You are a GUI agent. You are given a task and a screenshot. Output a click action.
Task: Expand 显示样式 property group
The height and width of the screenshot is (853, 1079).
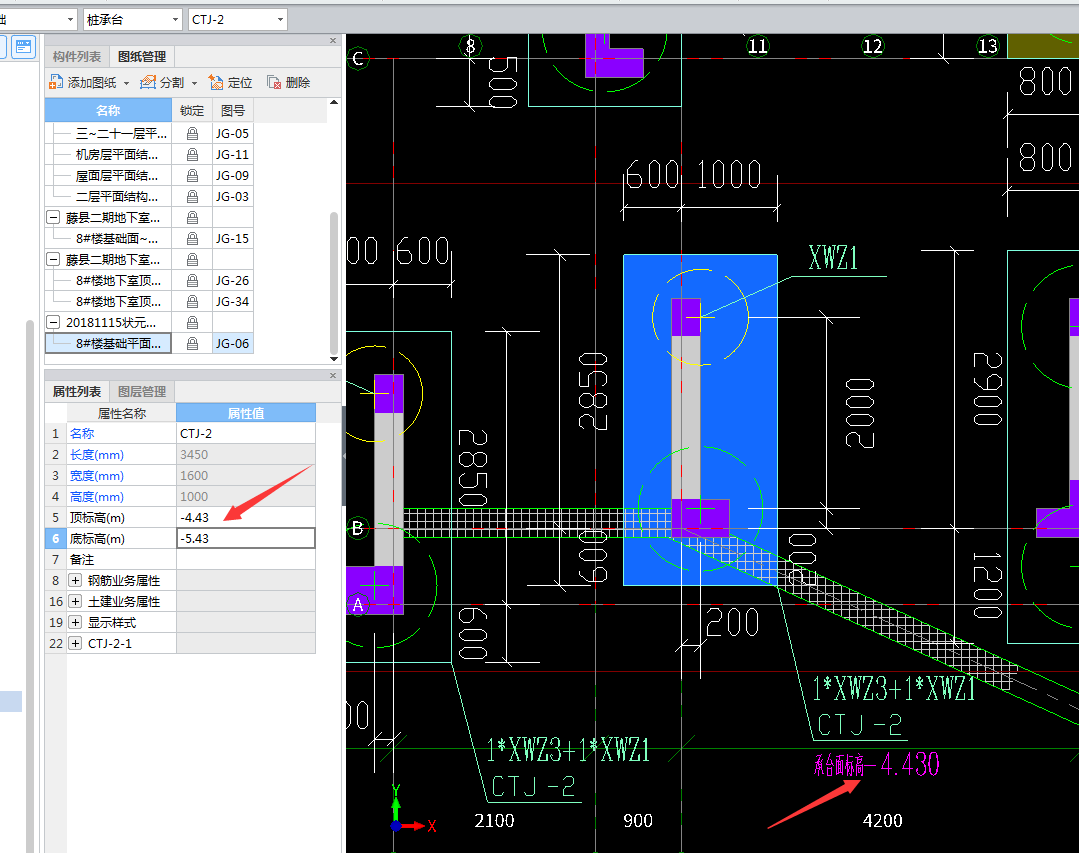click(x=76, y=623)
